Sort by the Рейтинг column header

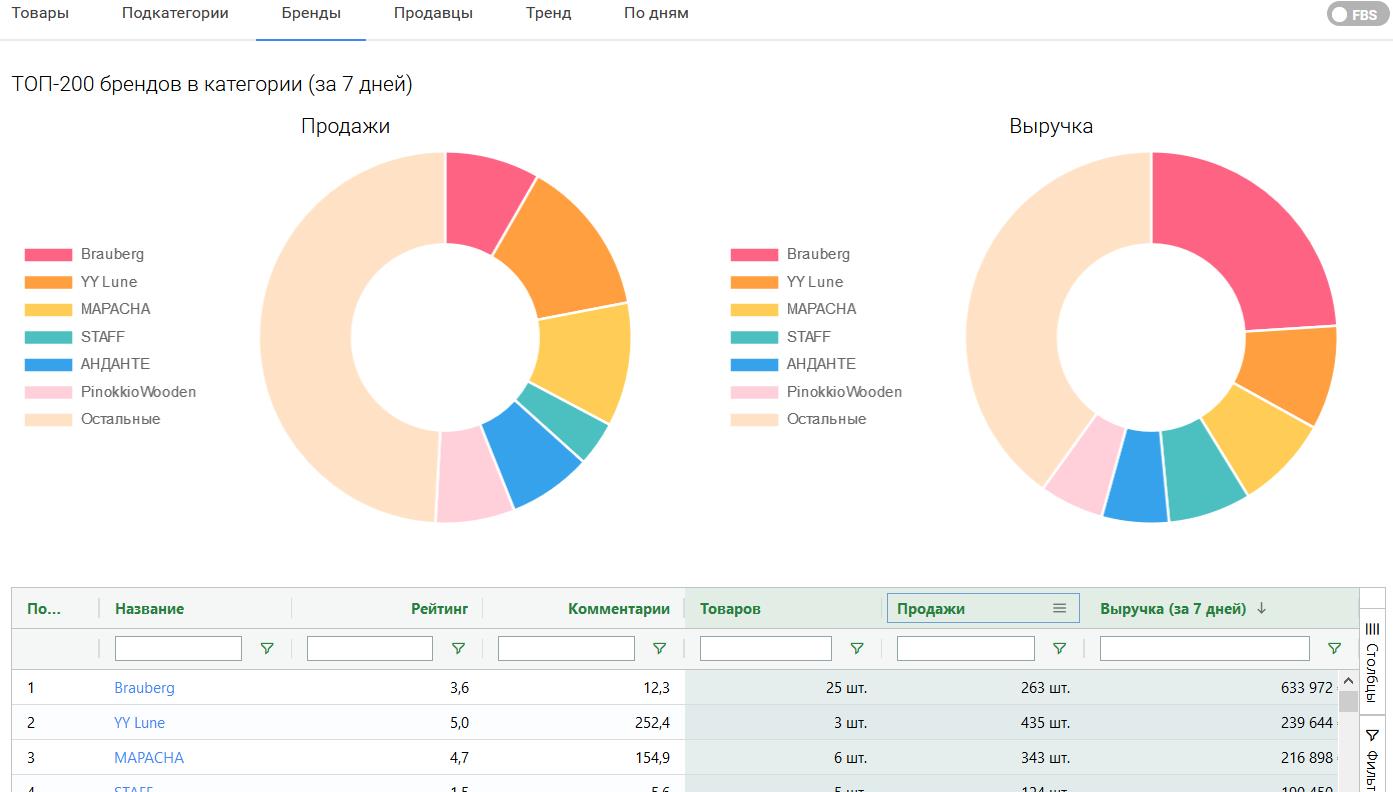pyautogui.click(x=439, y=608)
